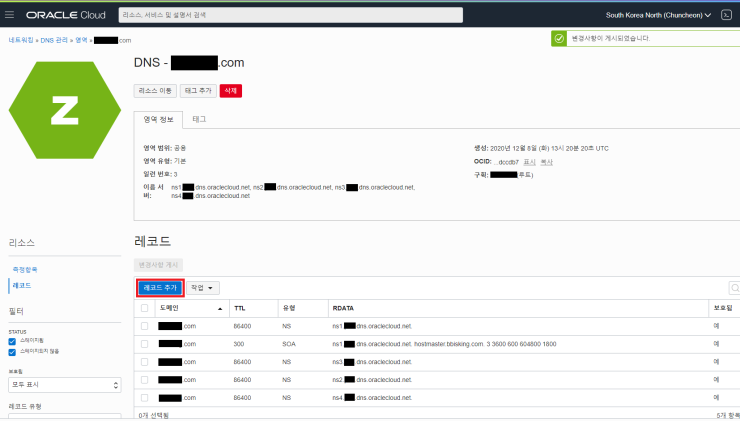Switch to the 태그 tab

coord(199,119)
